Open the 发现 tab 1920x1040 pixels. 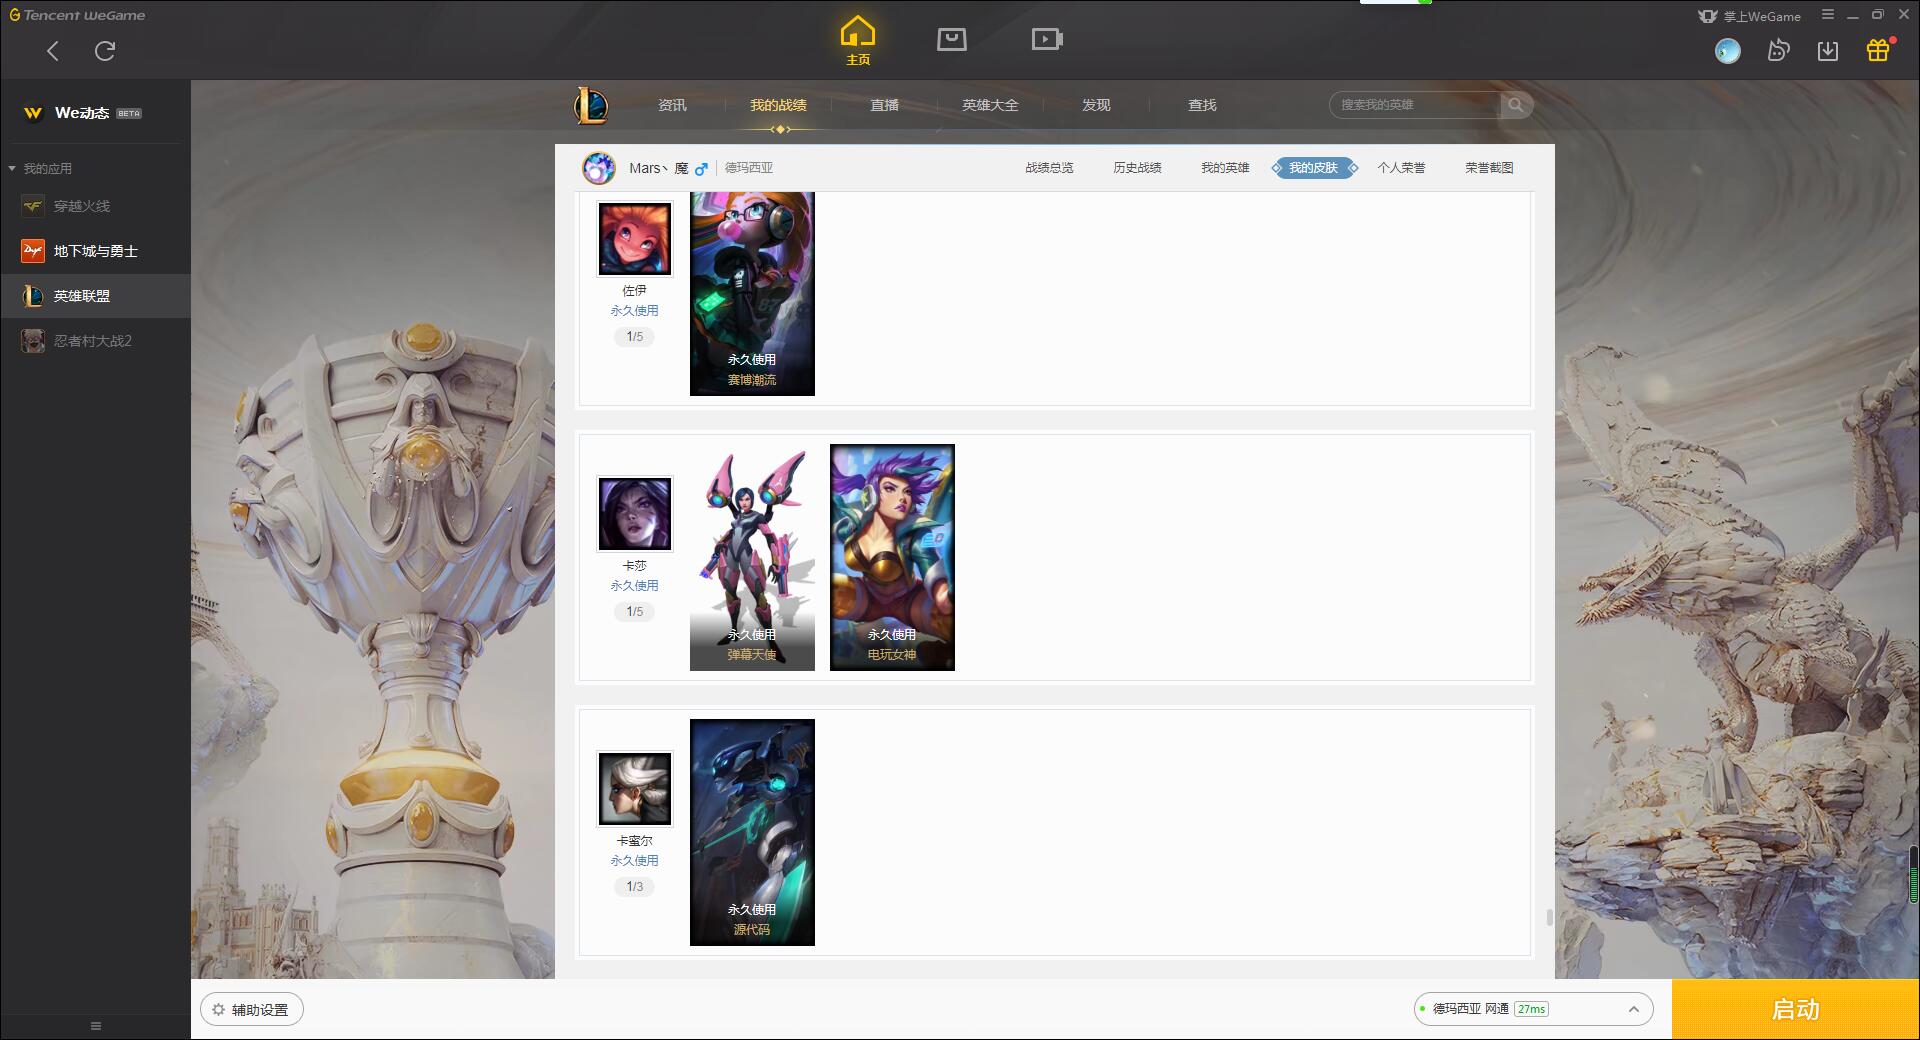[x=1096, y=105]
